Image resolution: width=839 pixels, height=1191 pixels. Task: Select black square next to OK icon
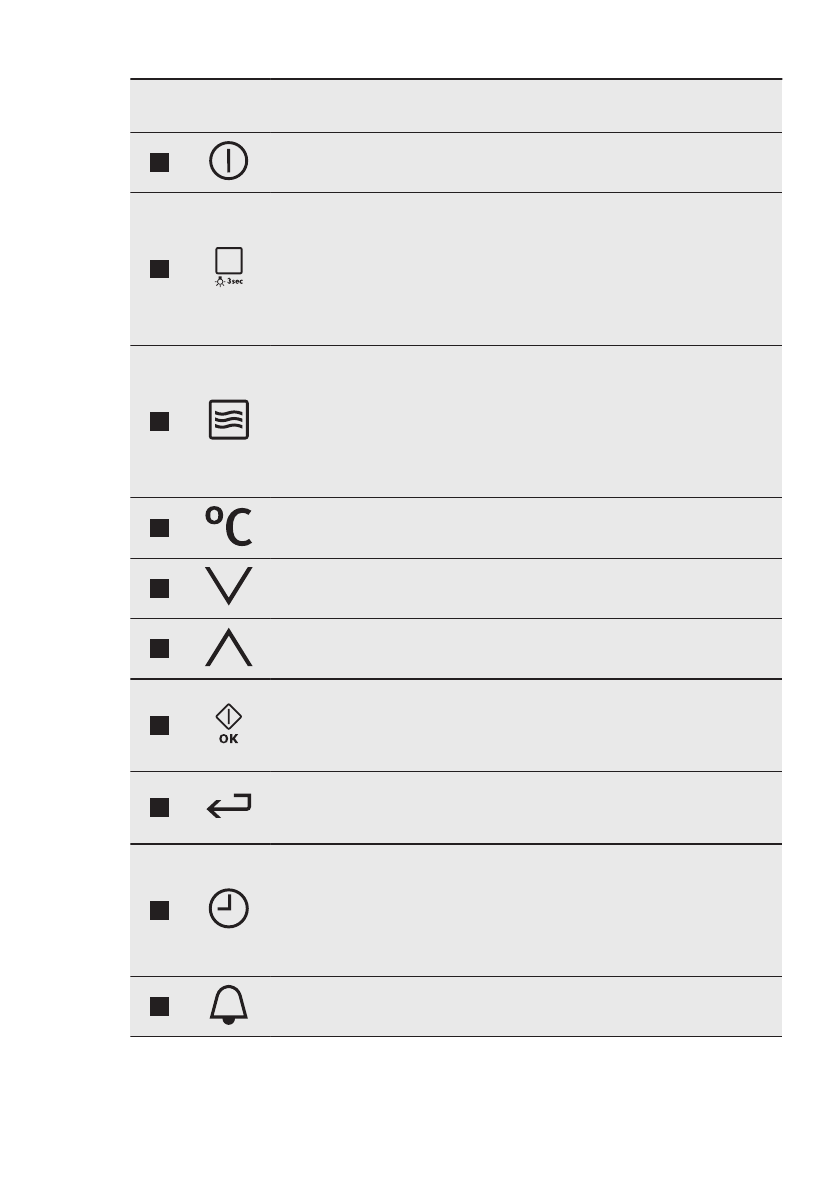[x=159, y=725]
